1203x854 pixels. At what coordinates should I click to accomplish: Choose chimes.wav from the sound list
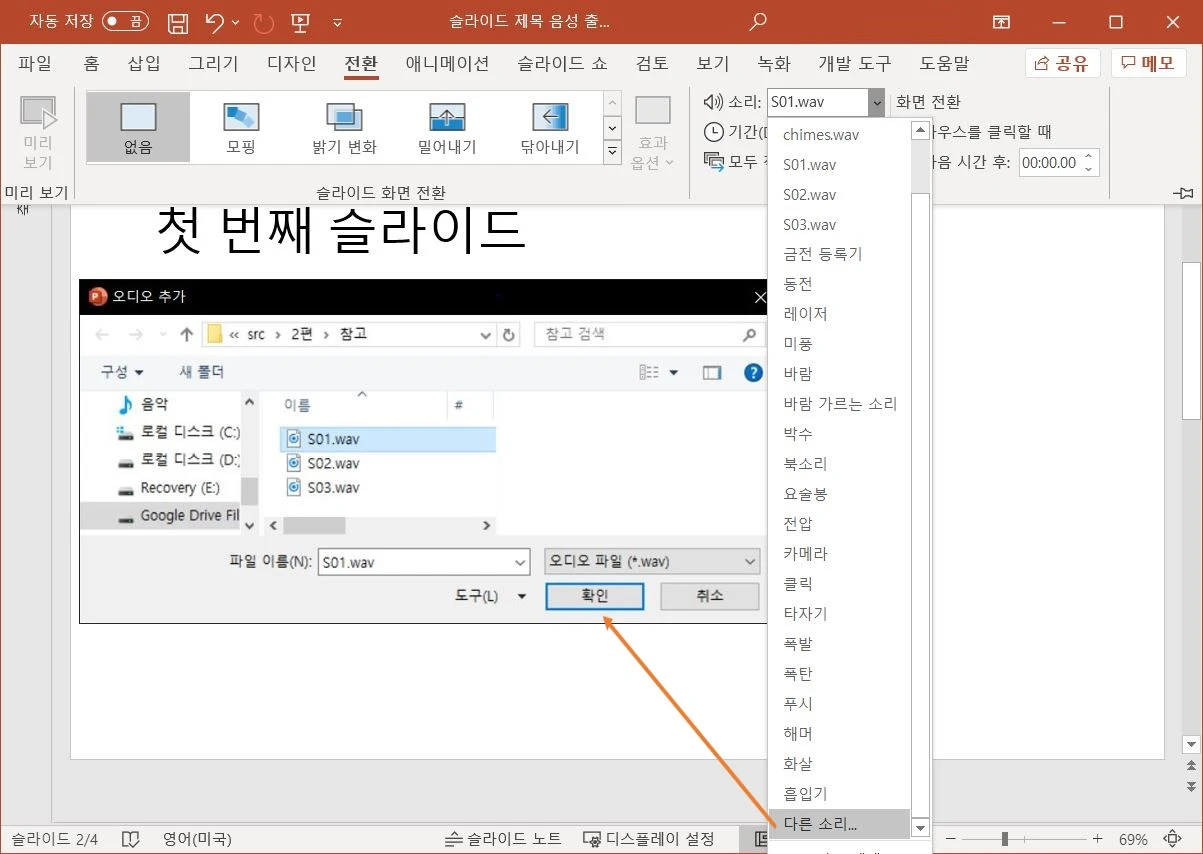tap(840, 134)
